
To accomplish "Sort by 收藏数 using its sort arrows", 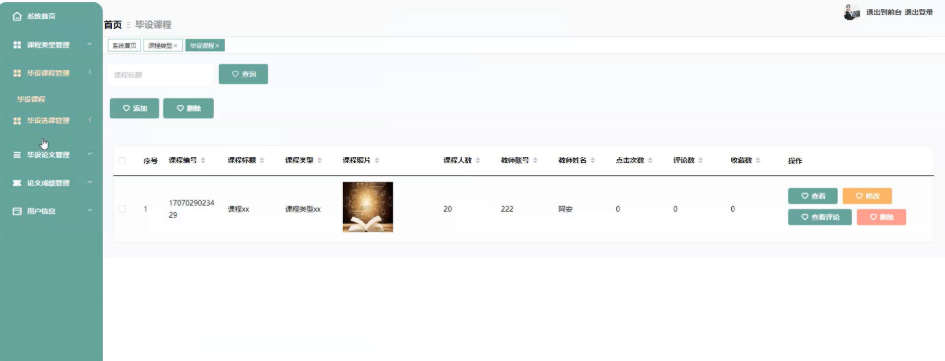I will pyautogui.click(x=758, y=160).
